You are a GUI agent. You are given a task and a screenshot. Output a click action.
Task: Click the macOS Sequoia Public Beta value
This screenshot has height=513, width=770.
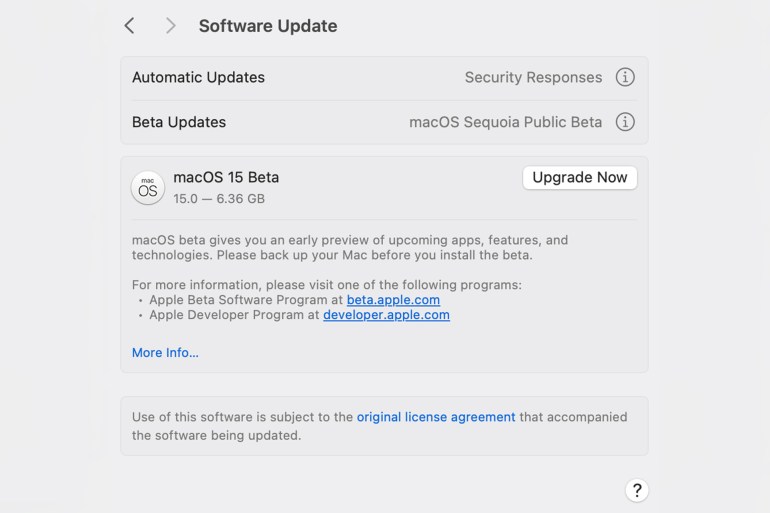(x=505, y=122)
